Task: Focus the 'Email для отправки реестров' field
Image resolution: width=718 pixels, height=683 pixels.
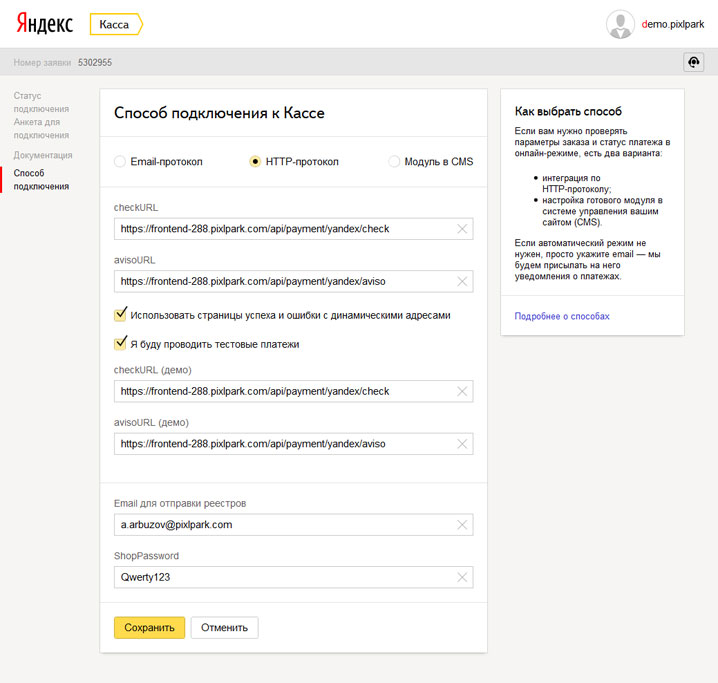Action: click(294, 525)
